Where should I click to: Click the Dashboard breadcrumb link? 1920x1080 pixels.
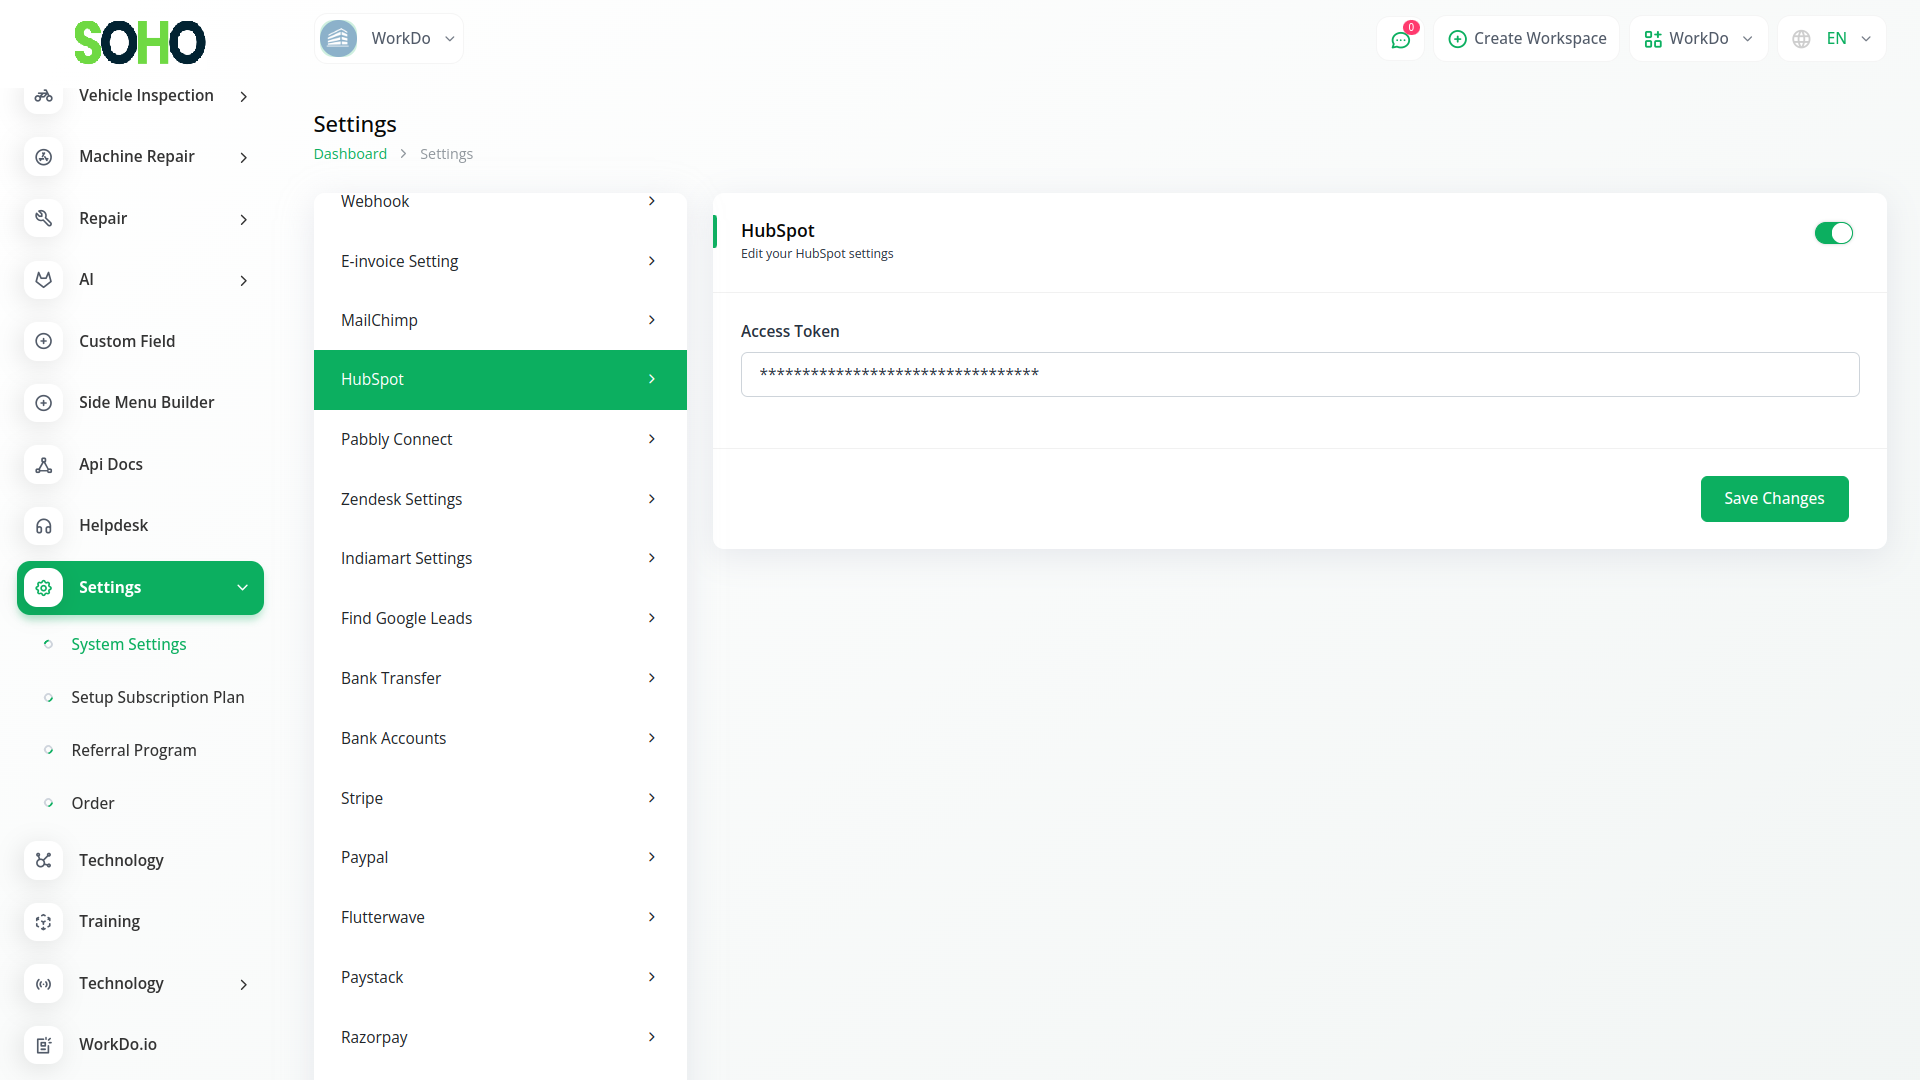[350, 154]
